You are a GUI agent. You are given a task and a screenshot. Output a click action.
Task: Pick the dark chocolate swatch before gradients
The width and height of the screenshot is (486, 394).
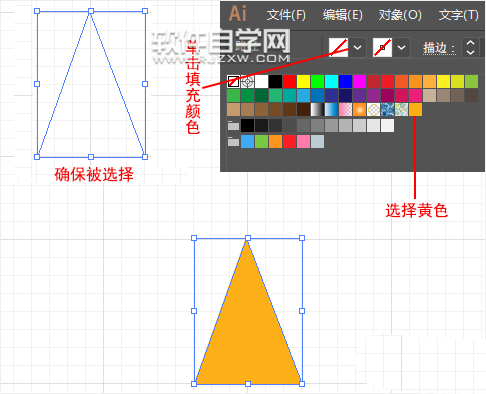point(303,109)
